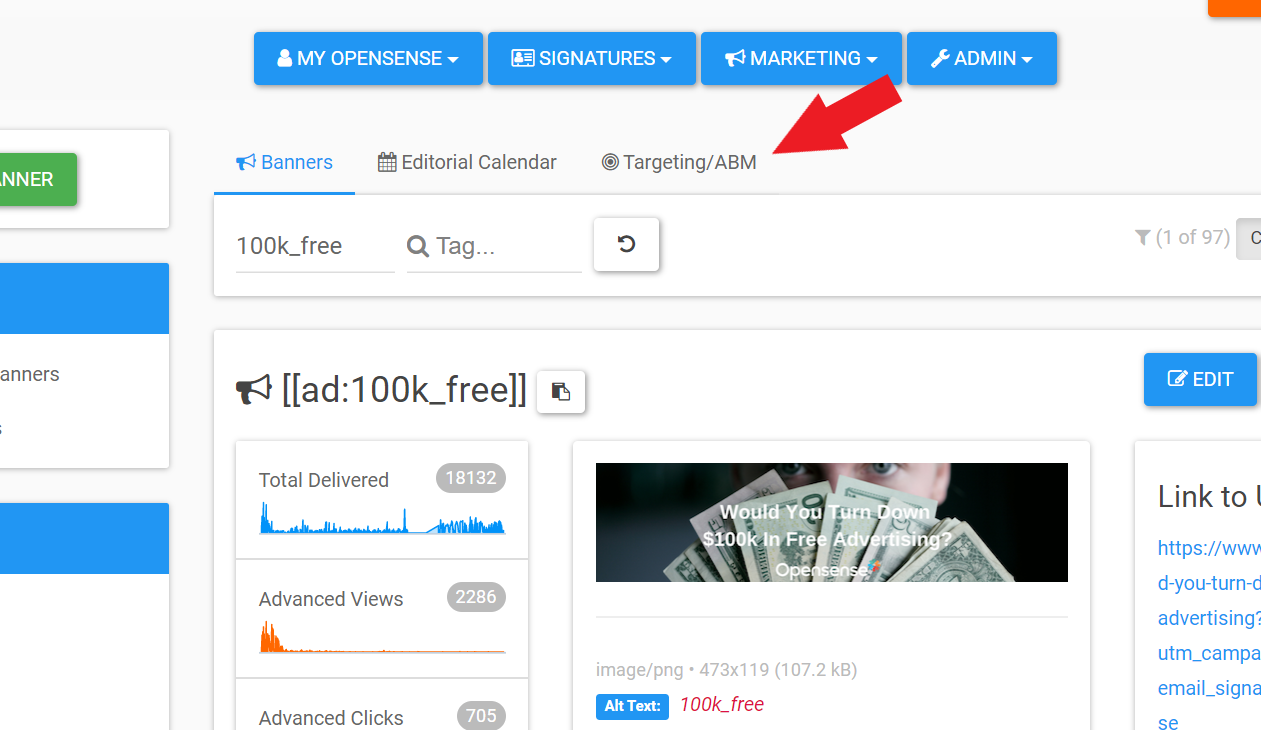The width and height of the screenshot is (1261, 730).
Task: Click the funnel filter icon next to (1 of 97)
Action: click(1142, 237)
